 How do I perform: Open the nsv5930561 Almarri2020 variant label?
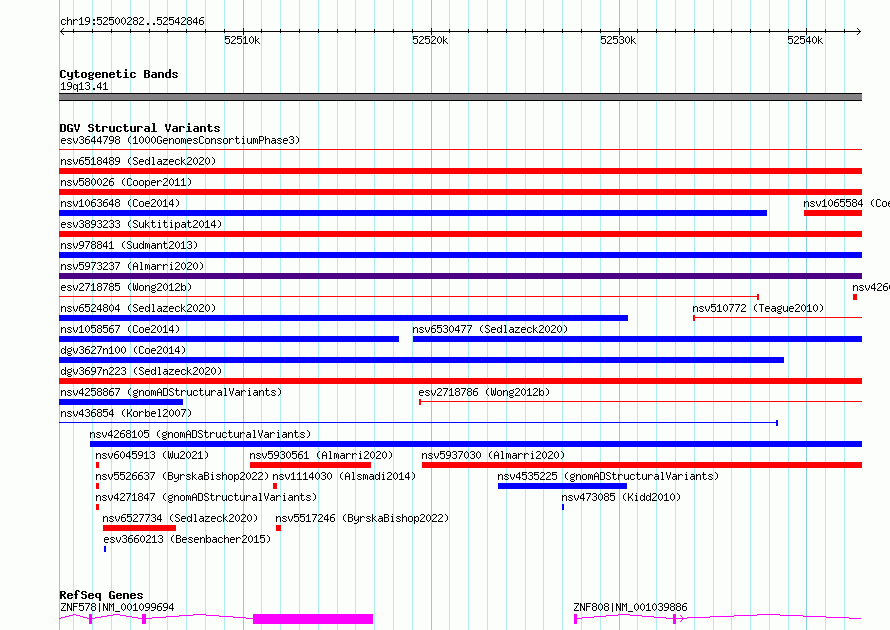(x=321, y=455)
